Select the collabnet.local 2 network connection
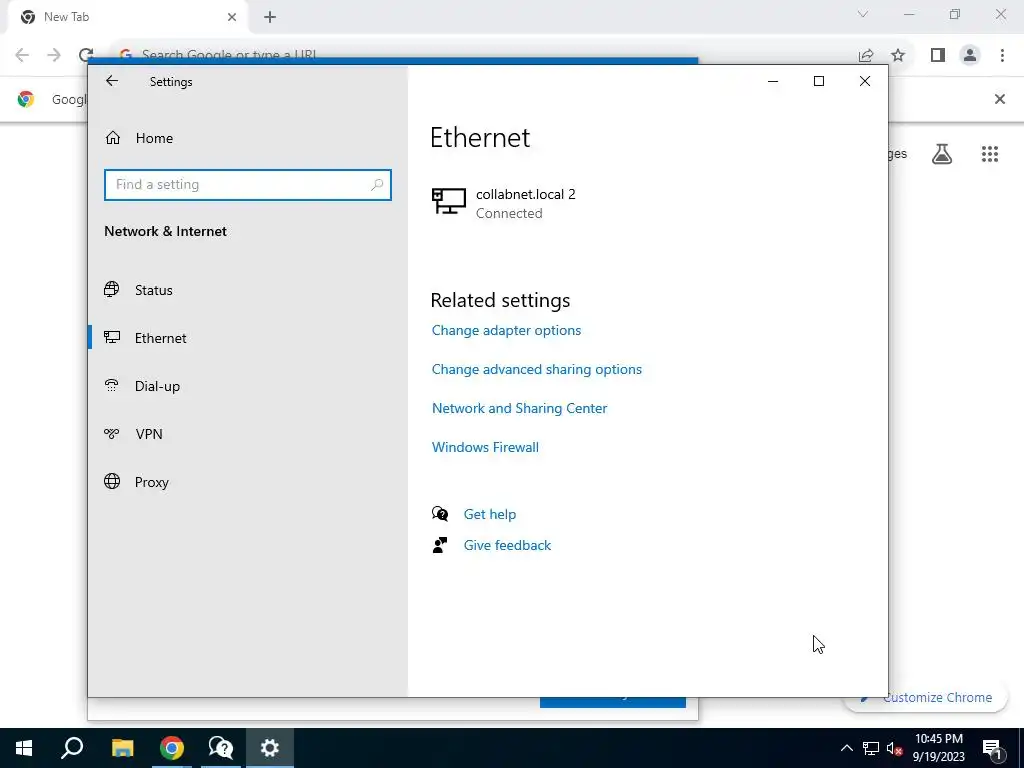This screenshot has height=768, width=1024. [504, 203]
